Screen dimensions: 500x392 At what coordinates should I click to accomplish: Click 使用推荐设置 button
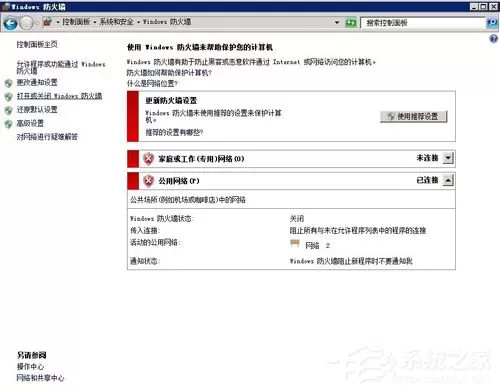[x=413, y=116]
